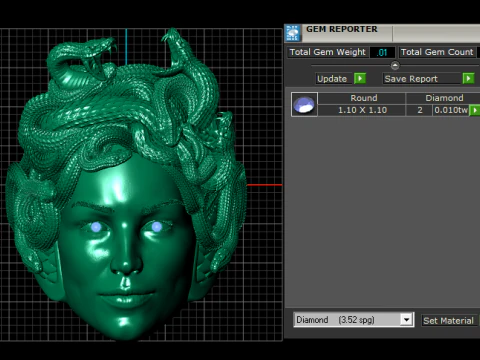
Task: Click the green arrow beside Update
Action: [360, 79]
